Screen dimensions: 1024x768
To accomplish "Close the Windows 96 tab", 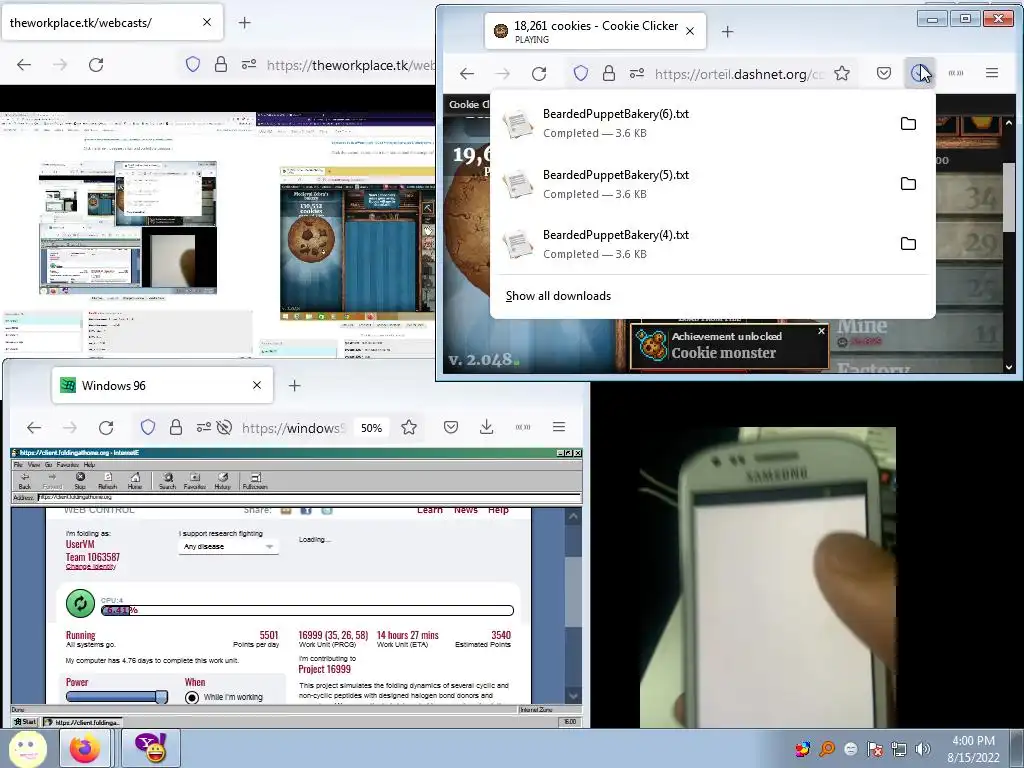I will [257, 385].
